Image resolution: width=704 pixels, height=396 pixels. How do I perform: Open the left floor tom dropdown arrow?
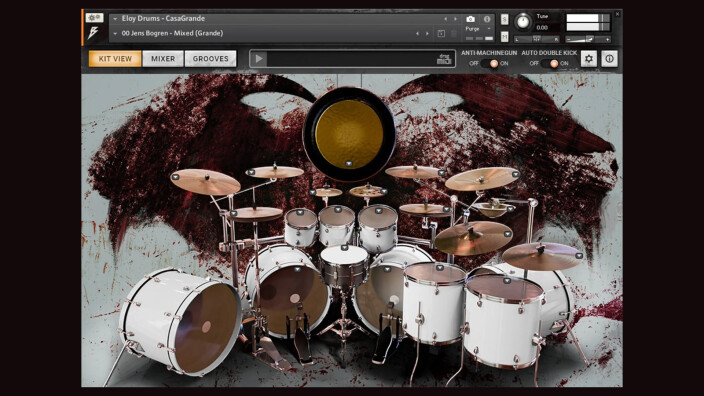[440, 268]
